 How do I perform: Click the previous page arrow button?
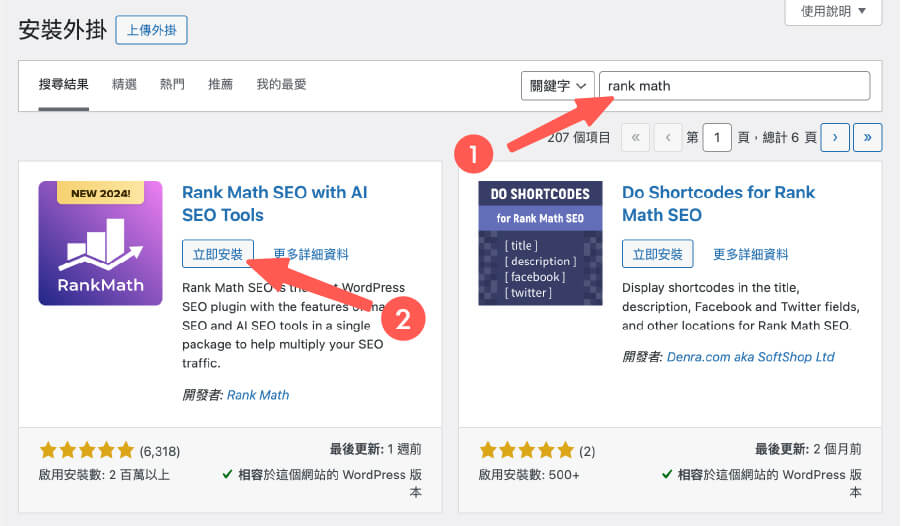[668, 137]
